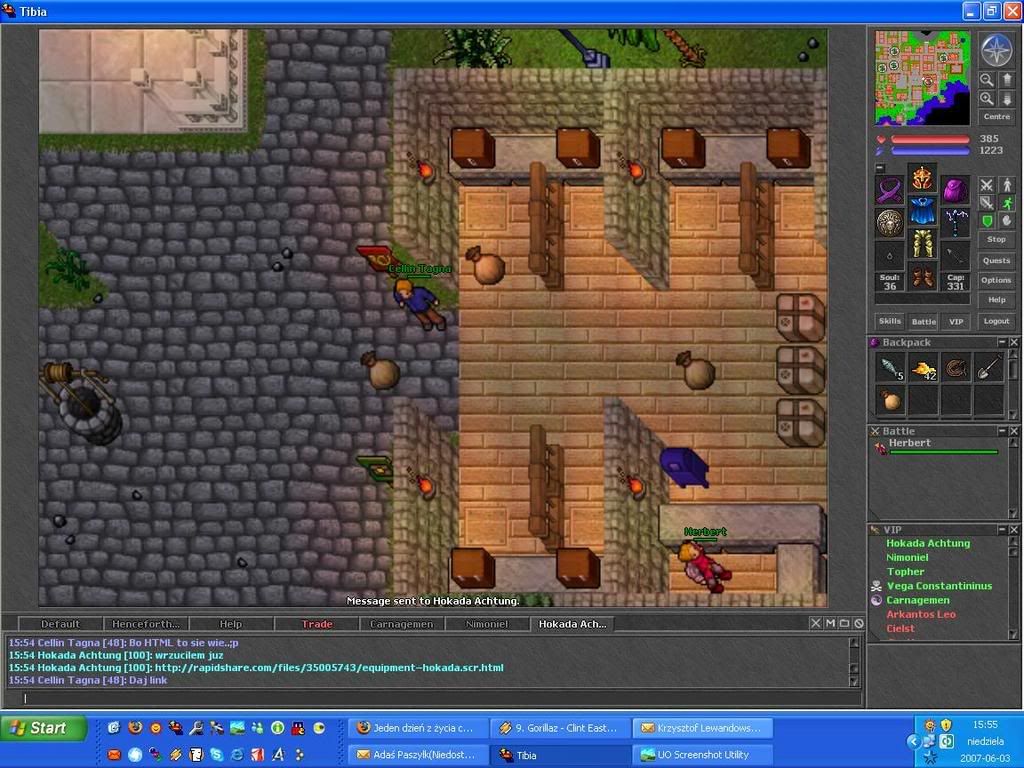Screen dimensions: 1024x768
Task: Toggle the Skills window button
Action: point(889,321)
